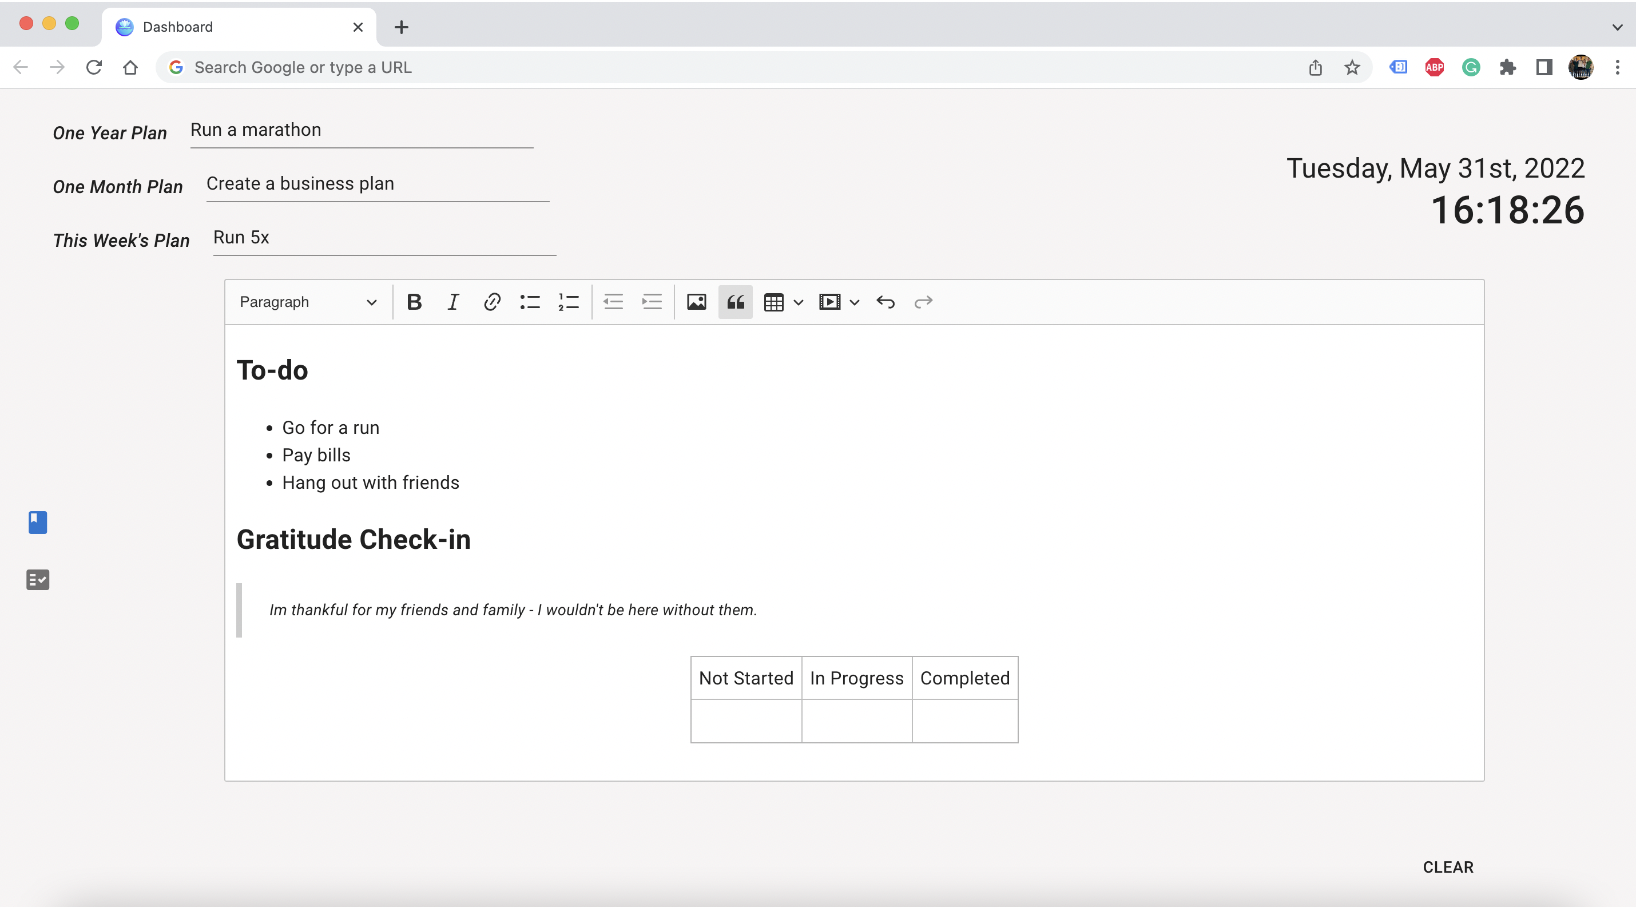The width and height of the screenshot is (1636, 908).
Task: Insert an image via toolbar icon
Action: point(697,302)
